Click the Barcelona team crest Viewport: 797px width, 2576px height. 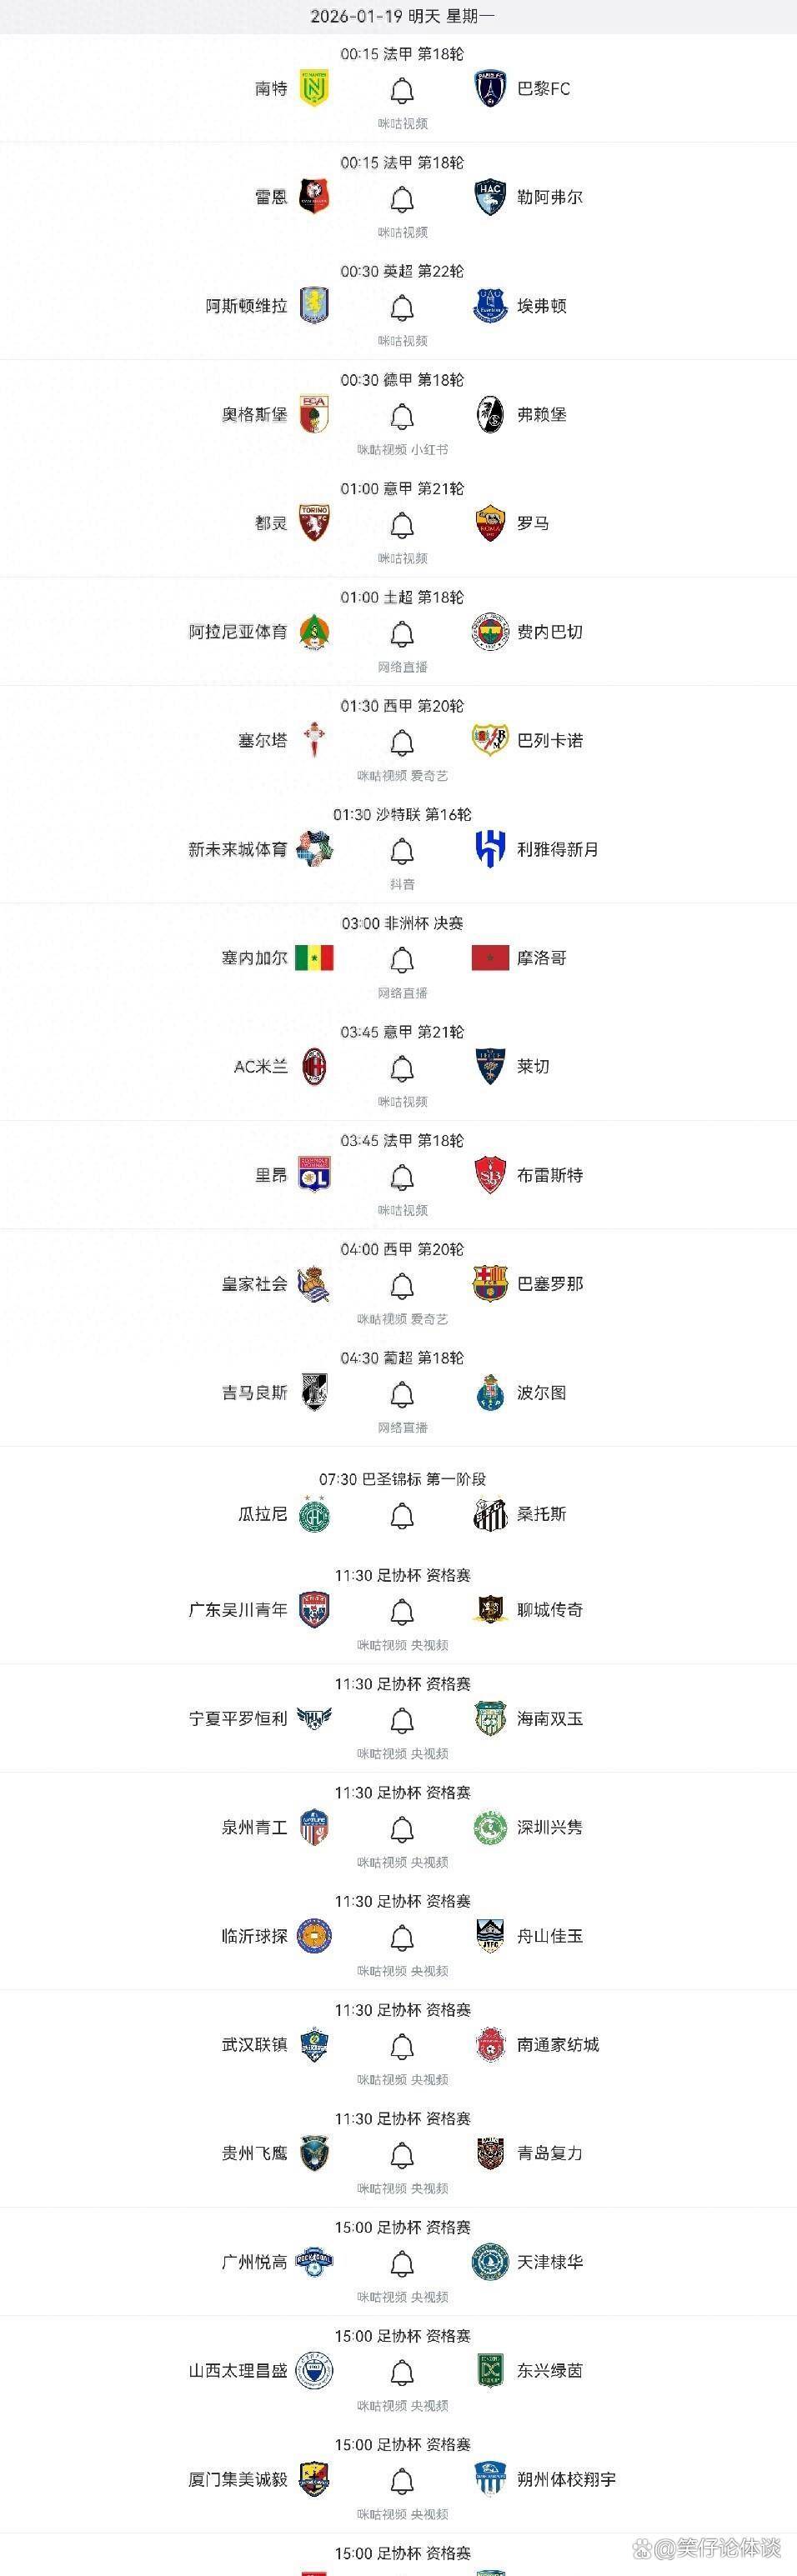coord(490,1284)
